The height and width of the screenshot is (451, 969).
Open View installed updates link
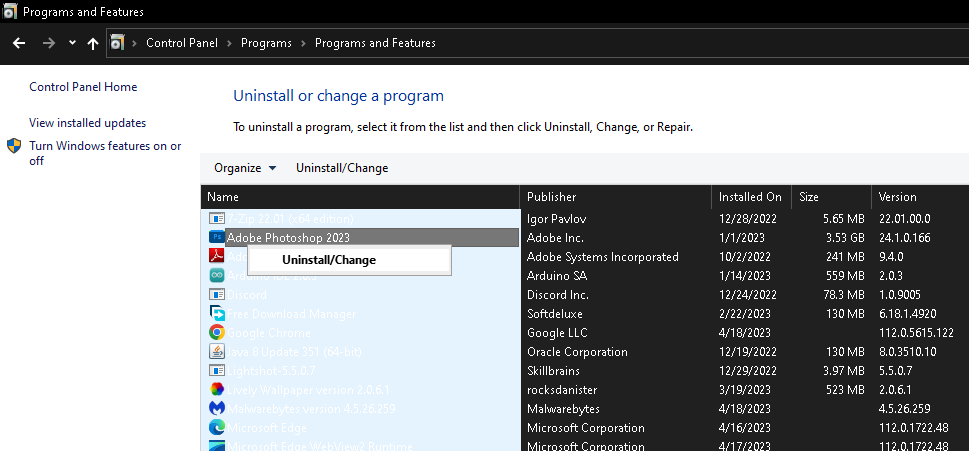point(88,123)
